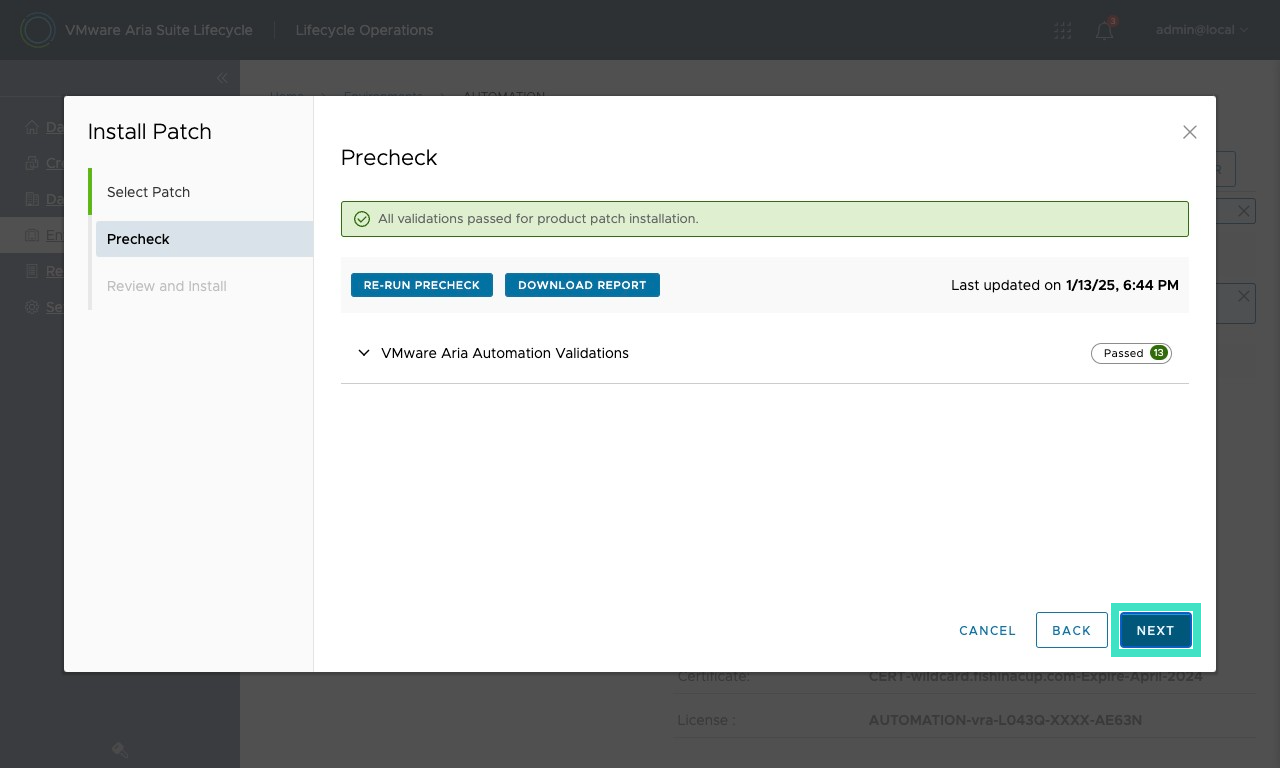This screenshot has width=1280, height=768.
Task: Click the validations passed message text
Action: (538, 219)
